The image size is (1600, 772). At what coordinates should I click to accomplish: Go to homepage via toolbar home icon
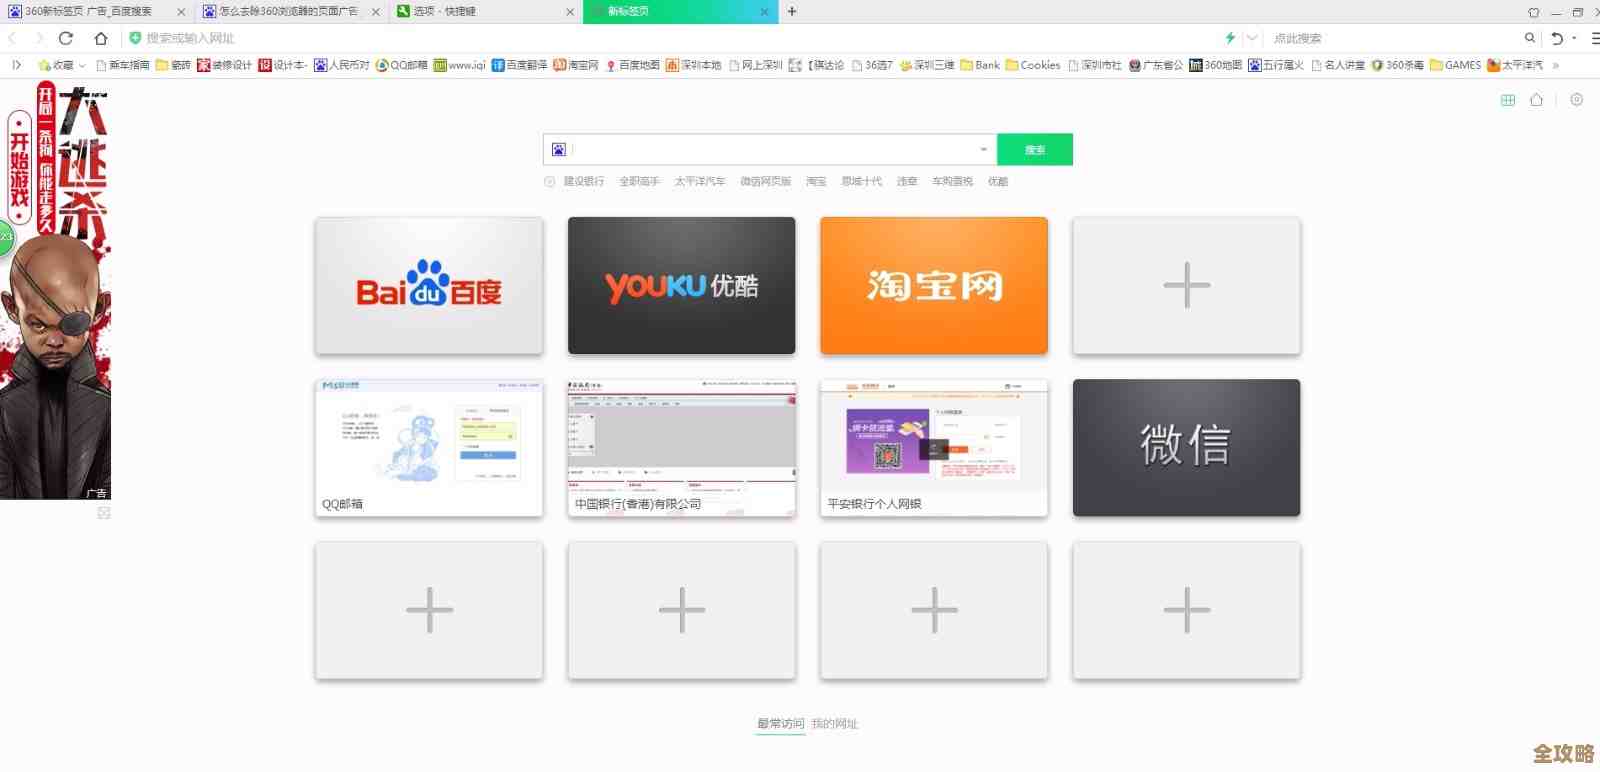[101, 38]
